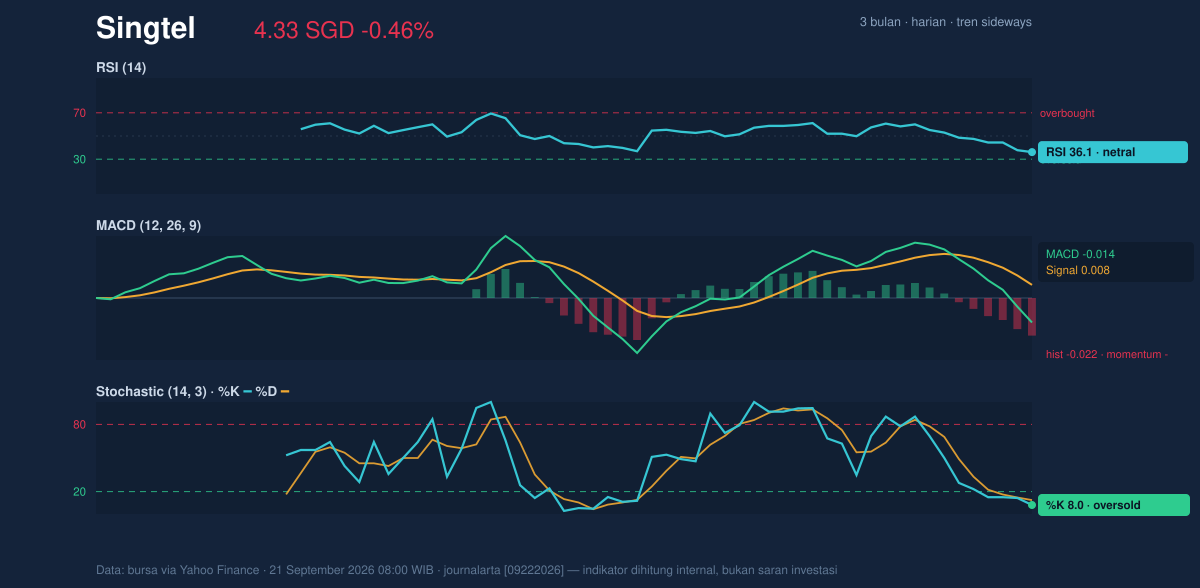Click the red 'overbought' label
This screenshot has height=588, width=1200.
[1067, 113]
